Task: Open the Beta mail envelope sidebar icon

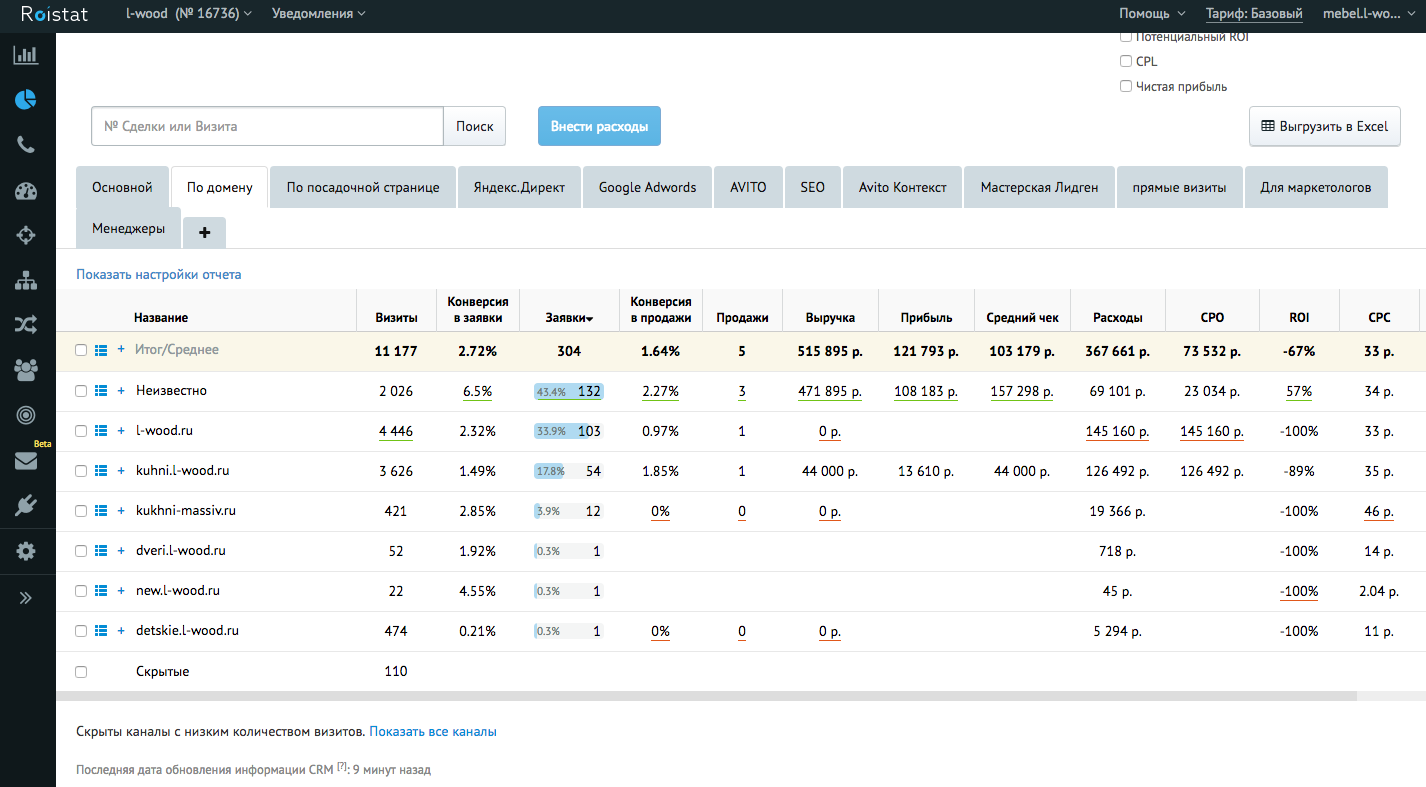Action: point(25,461)
